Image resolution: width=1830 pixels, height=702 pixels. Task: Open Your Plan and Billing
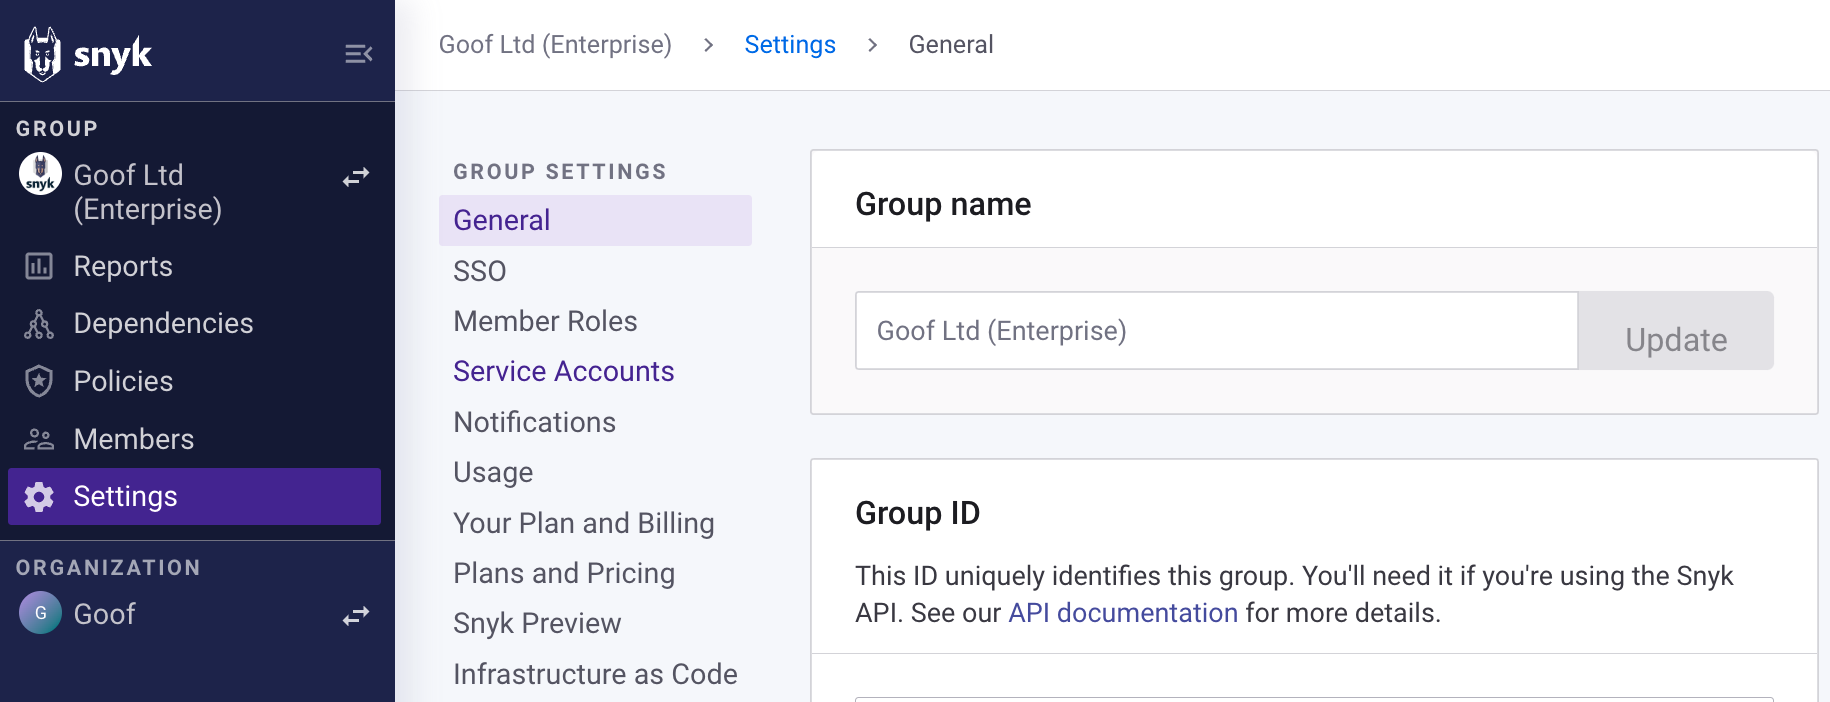pos(584,523)
